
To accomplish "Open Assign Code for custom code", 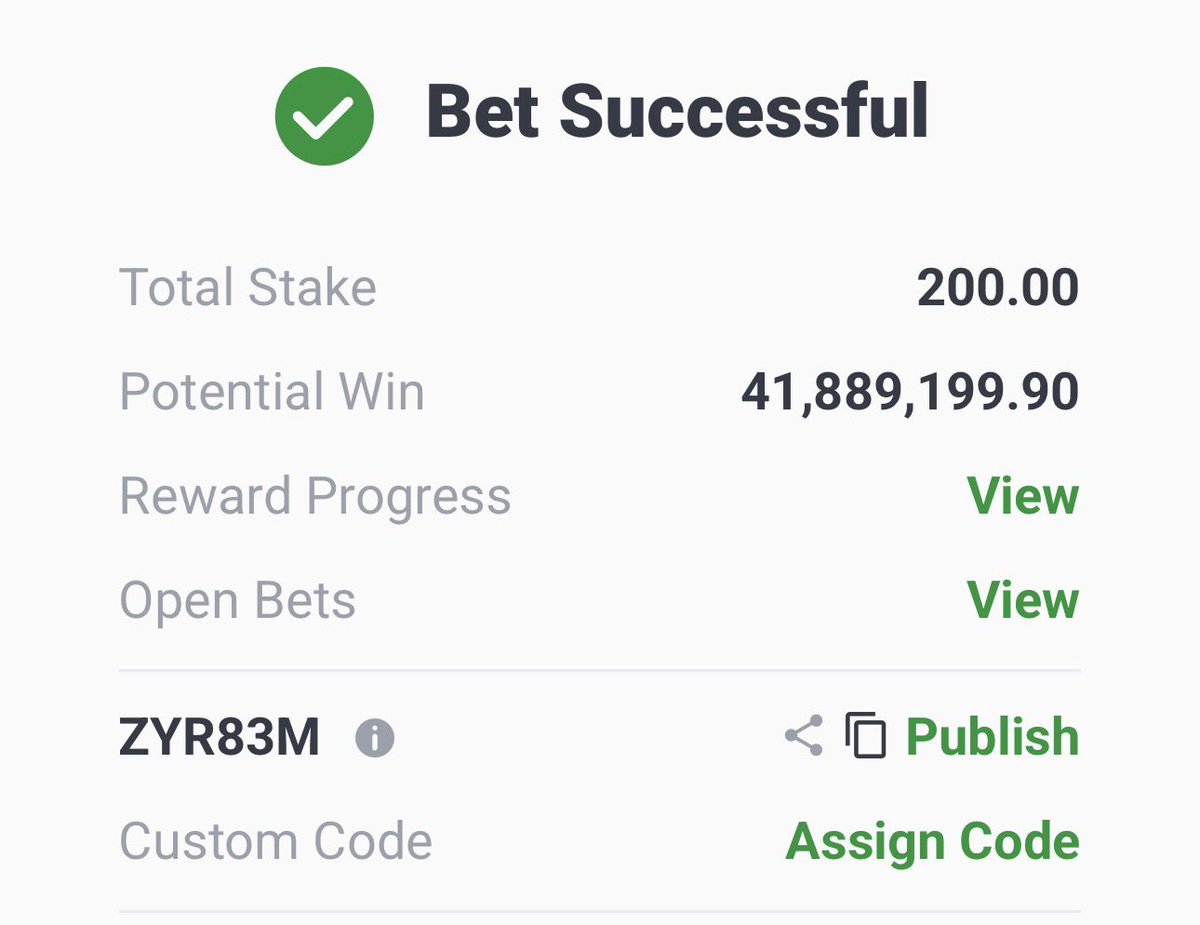I will tap(932, 842).
